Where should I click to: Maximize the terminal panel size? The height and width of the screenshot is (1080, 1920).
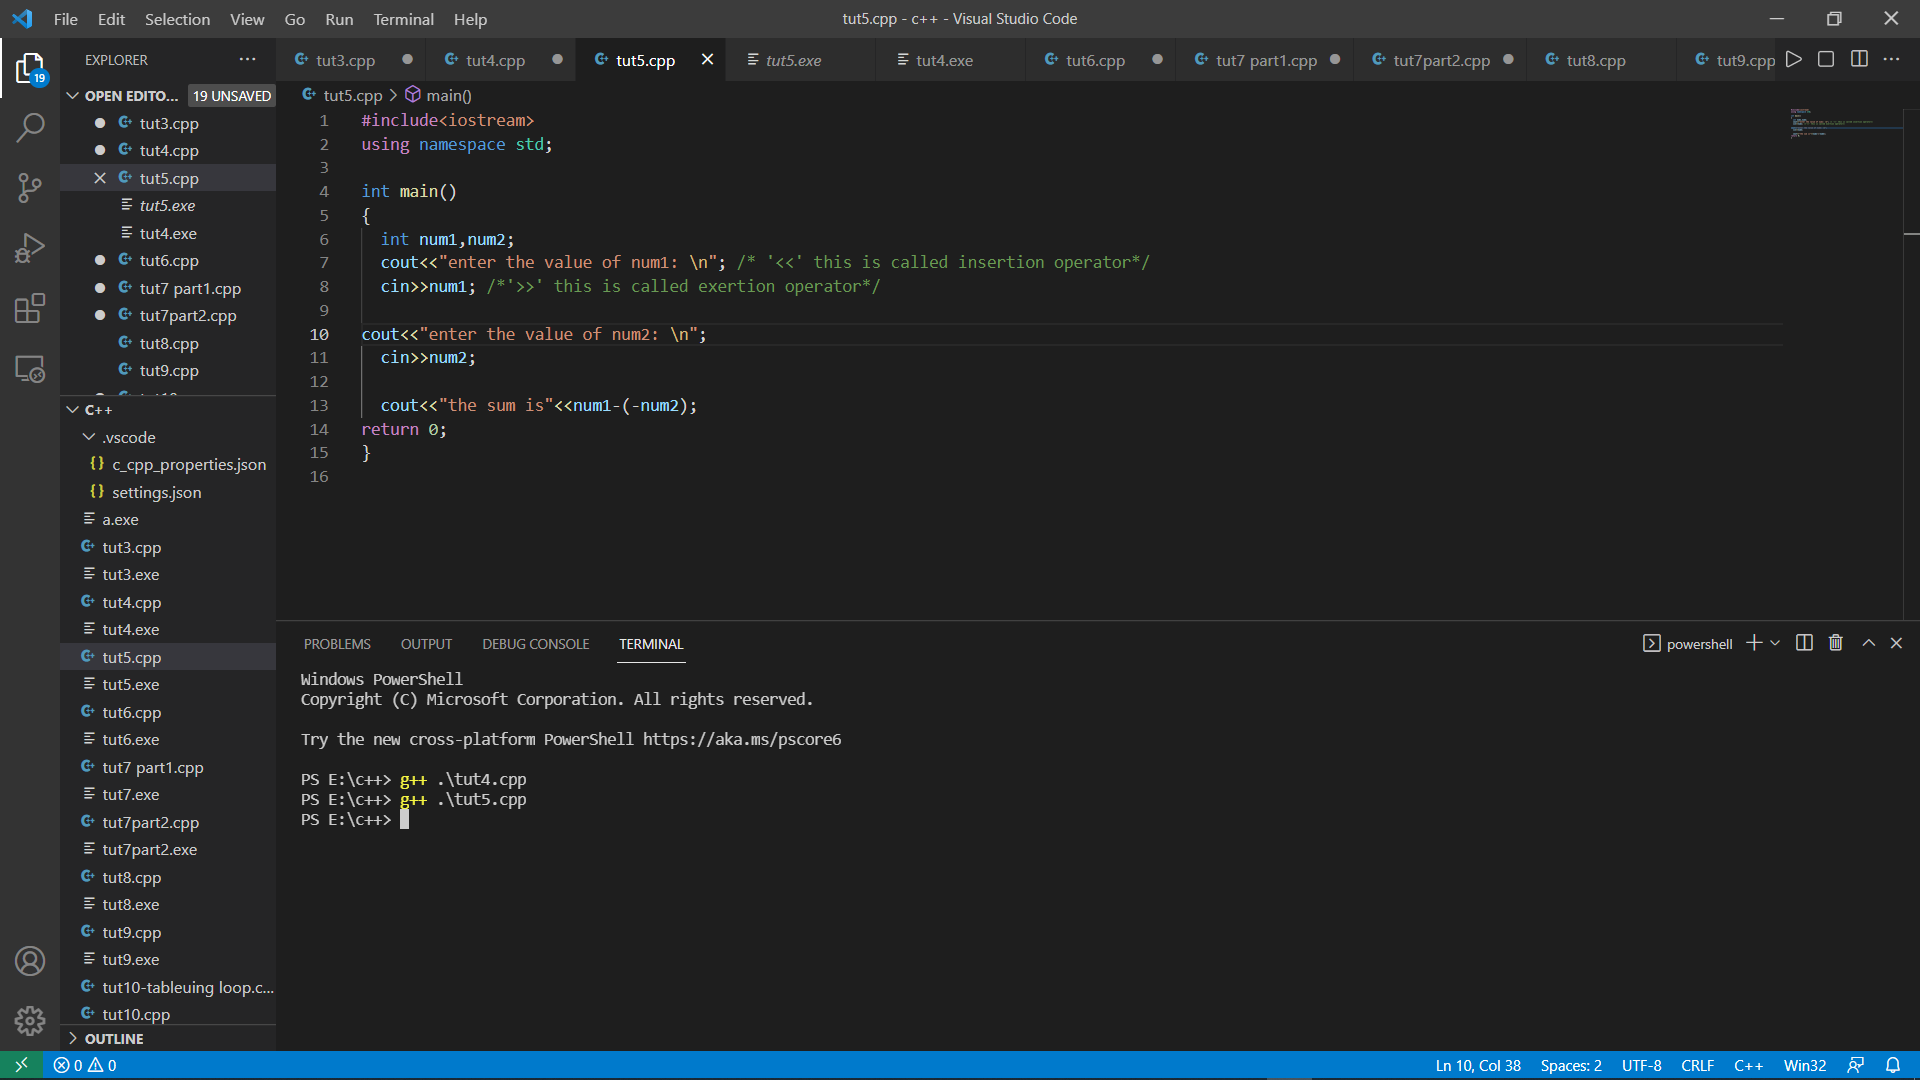pyautogui.click(x=1868, y=643)
